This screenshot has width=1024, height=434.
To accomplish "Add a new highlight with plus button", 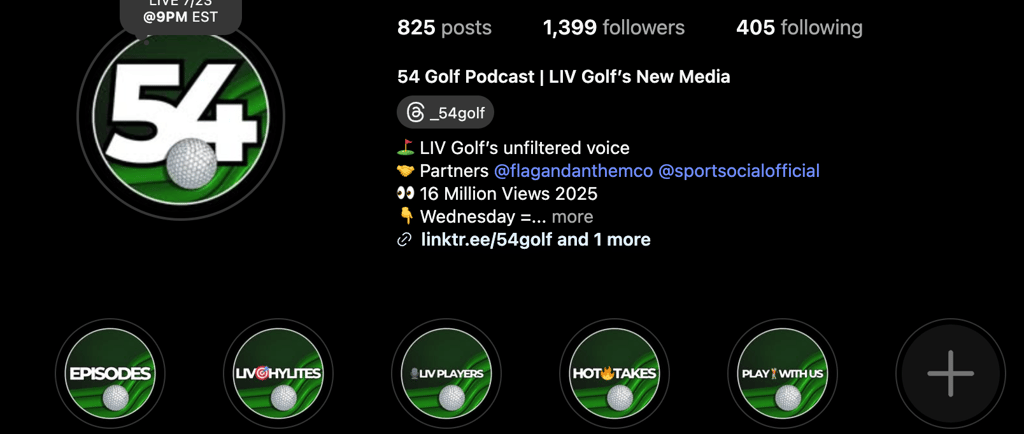I will pos(950,373).
